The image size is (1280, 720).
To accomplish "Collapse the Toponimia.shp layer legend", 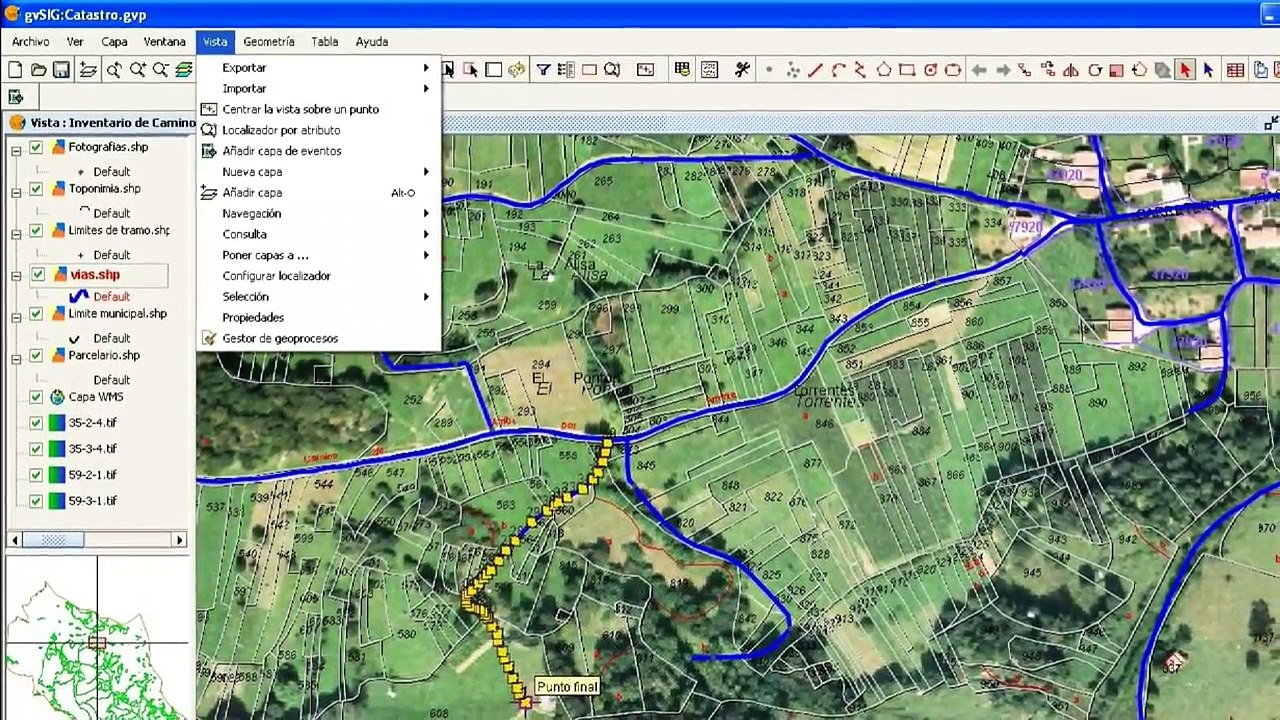I will pos(16,191).
